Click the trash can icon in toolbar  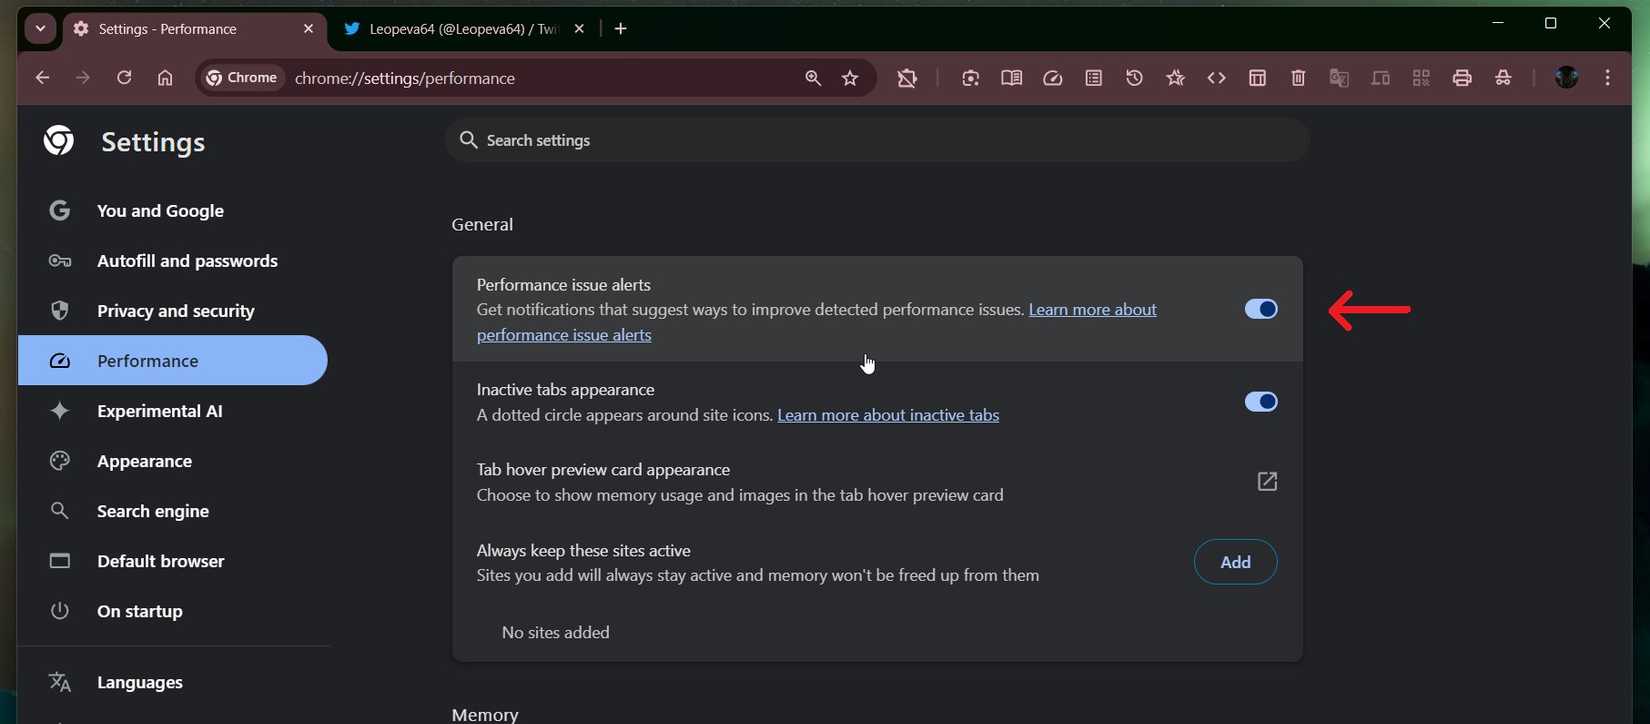point(1298,78)
